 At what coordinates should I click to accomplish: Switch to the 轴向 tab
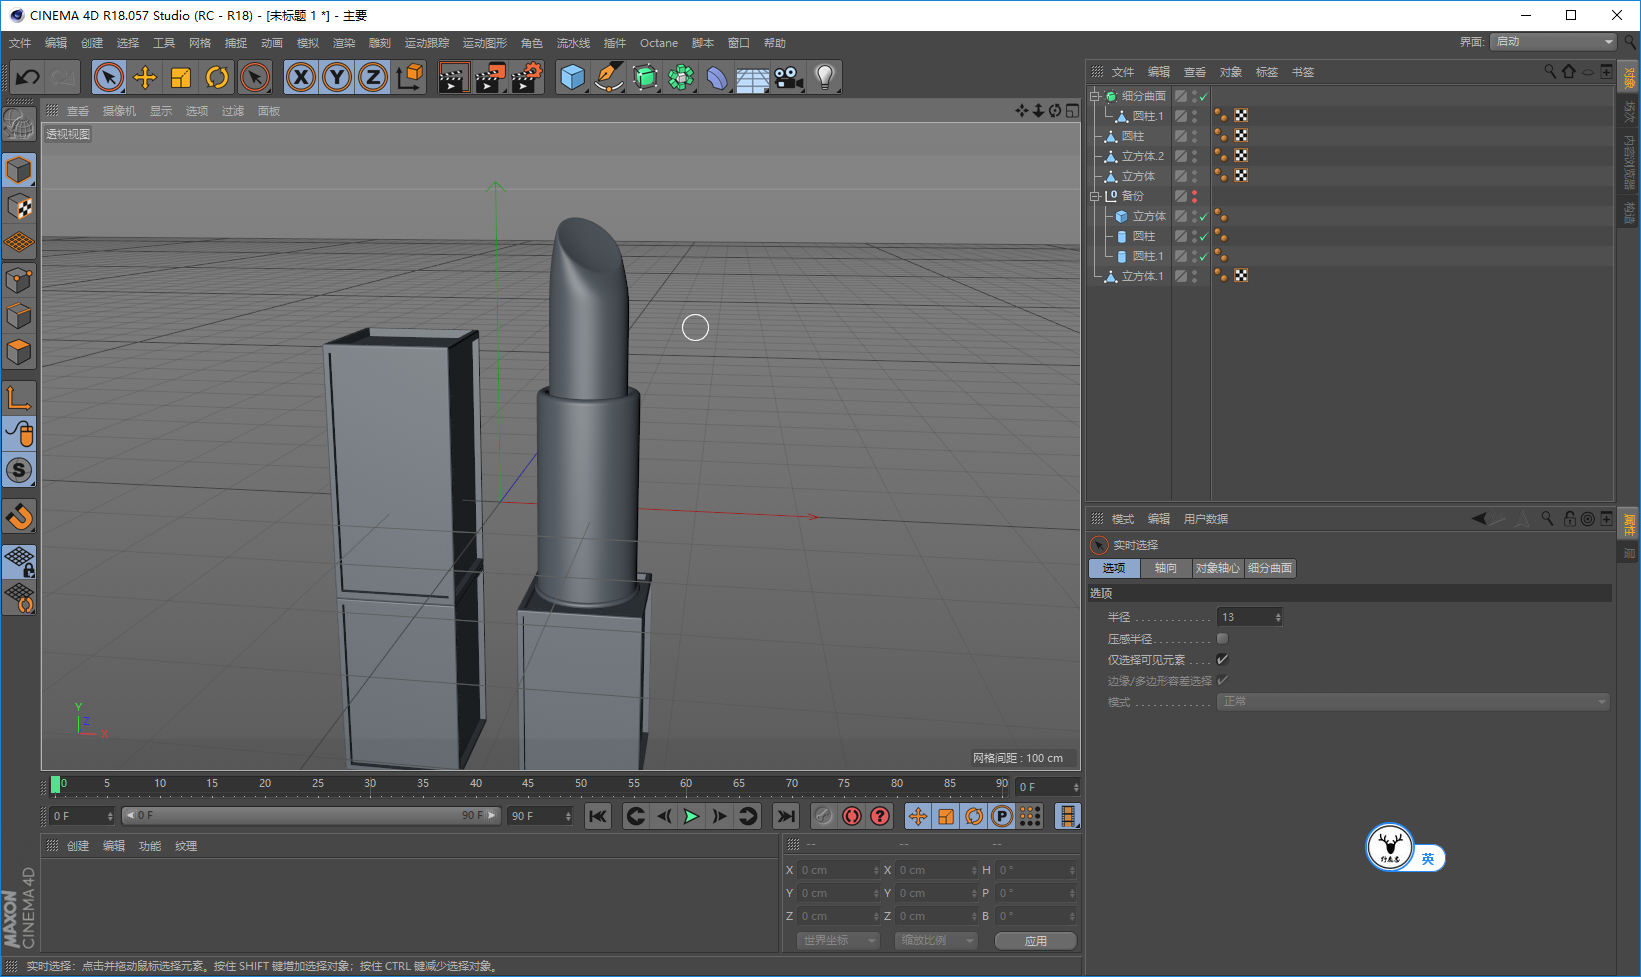point(1166,568)
